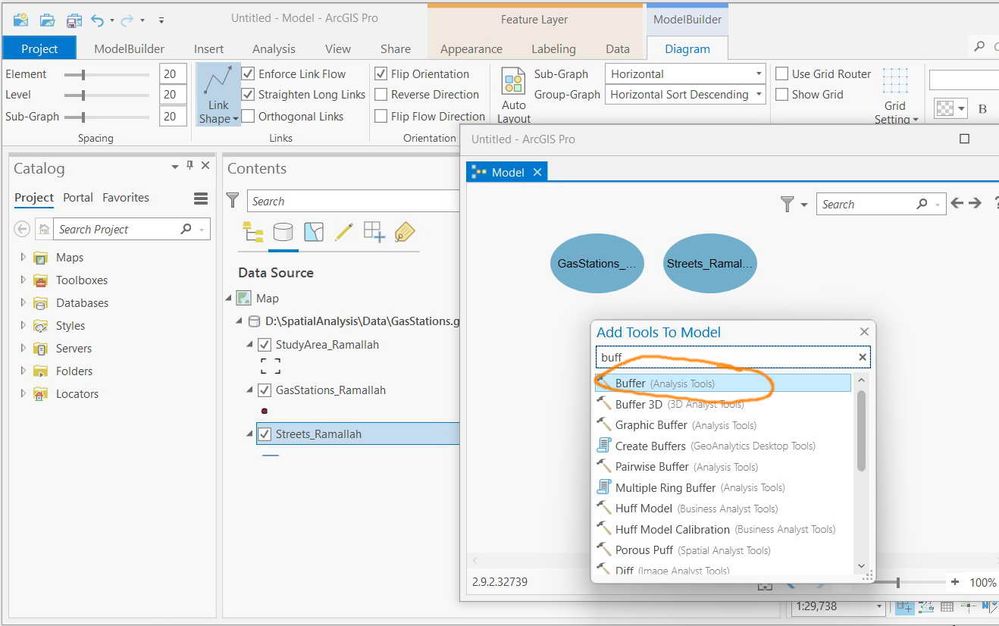Image resolution: width=999 pixels, height=626 pixels.
Task: Switch to the Labeling ribbon tab
Action: [x=553, y=48]
